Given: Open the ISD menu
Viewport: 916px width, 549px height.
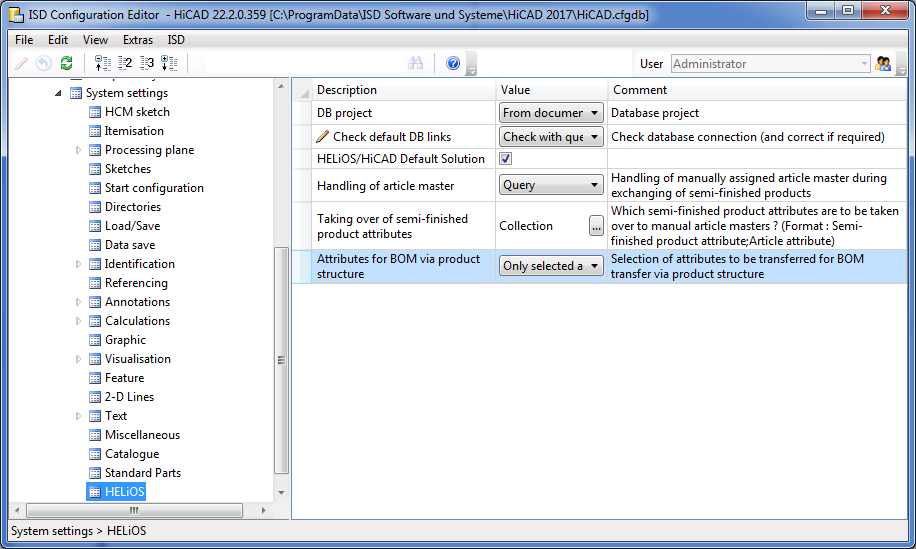Looking at the screenshot, I should tap(176, 40).
